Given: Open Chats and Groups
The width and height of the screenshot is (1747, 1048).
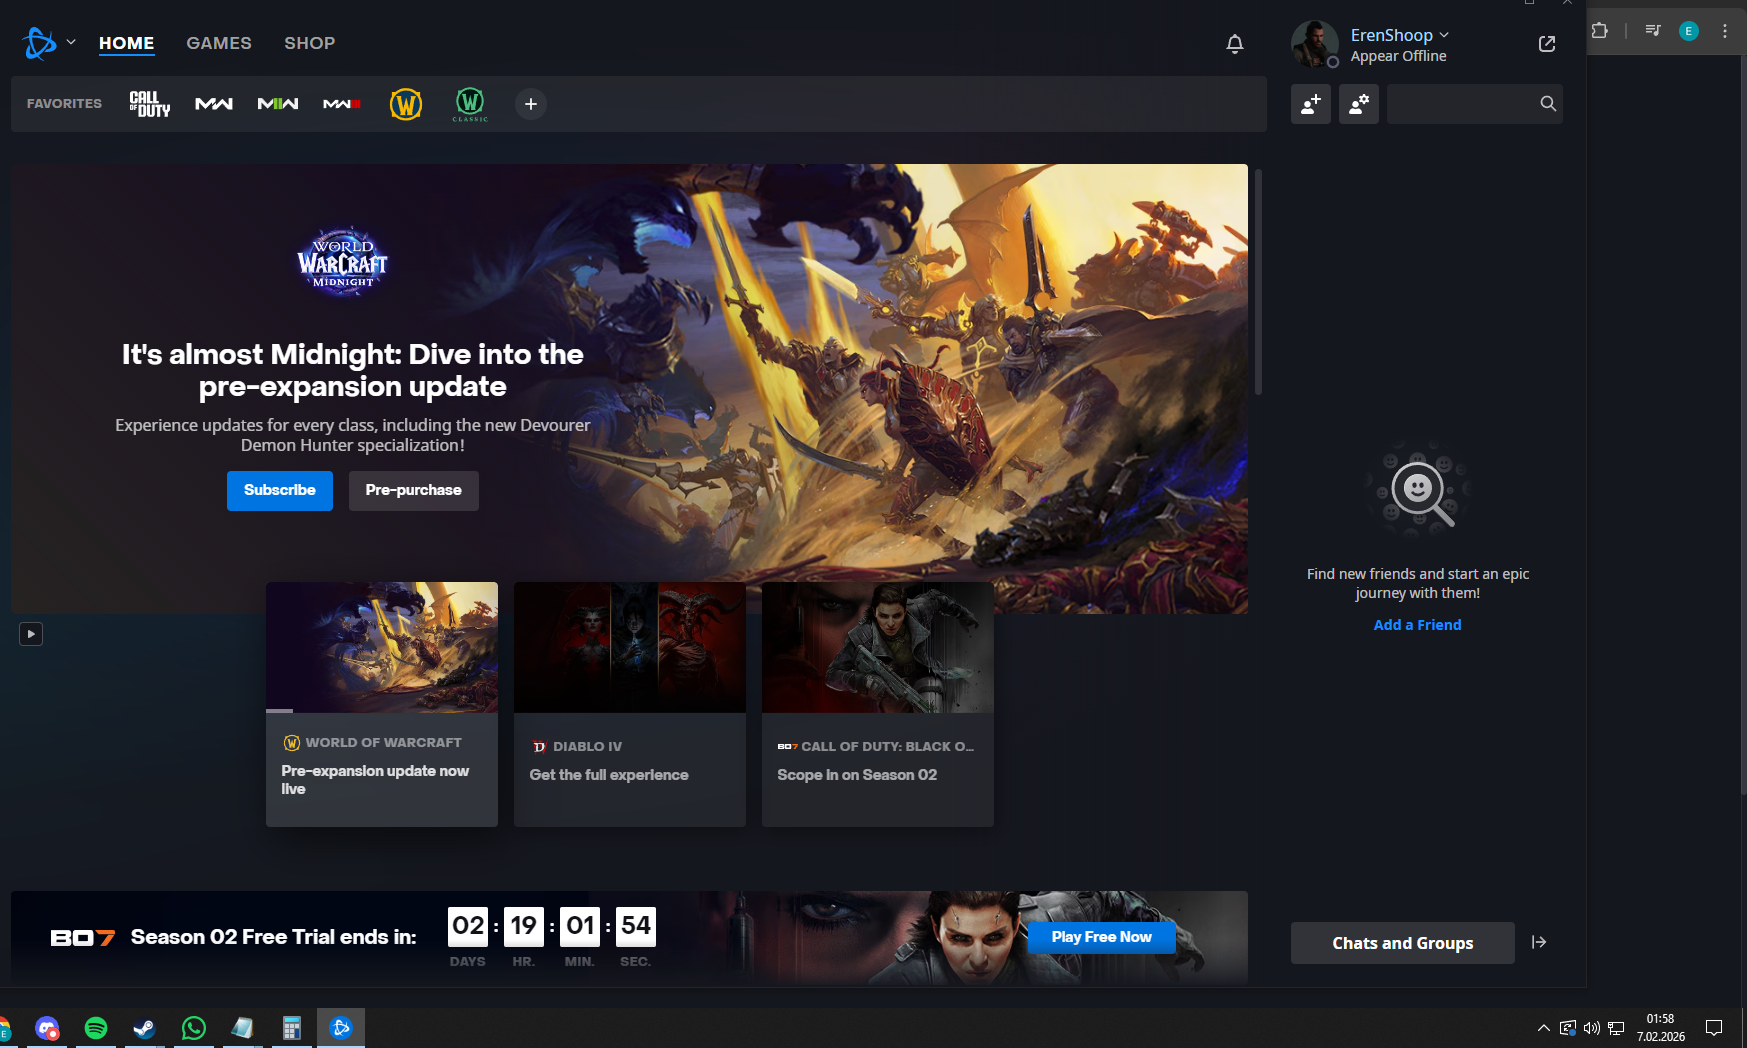Looking at the screenshot, I should pyautogui.click(x=1403, y=943).
